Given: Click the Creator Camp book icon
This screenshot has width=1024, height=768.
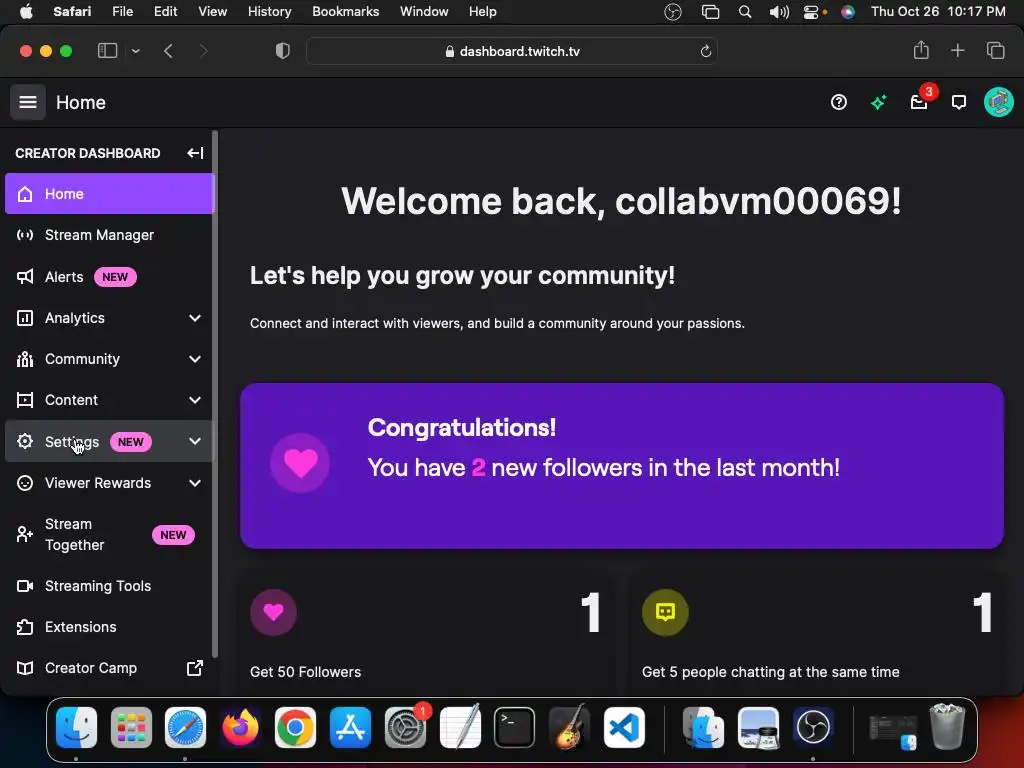Looking at the screenshot, I should click(x=25, y=668).
